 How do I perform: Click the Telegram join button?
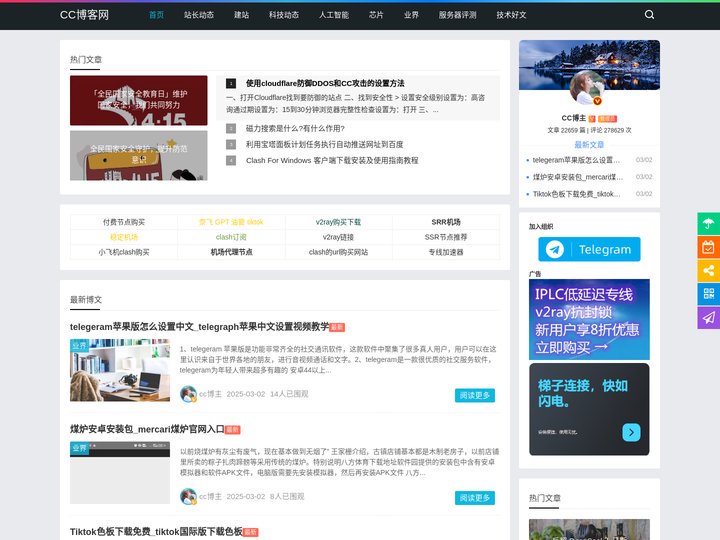[589, 249]
